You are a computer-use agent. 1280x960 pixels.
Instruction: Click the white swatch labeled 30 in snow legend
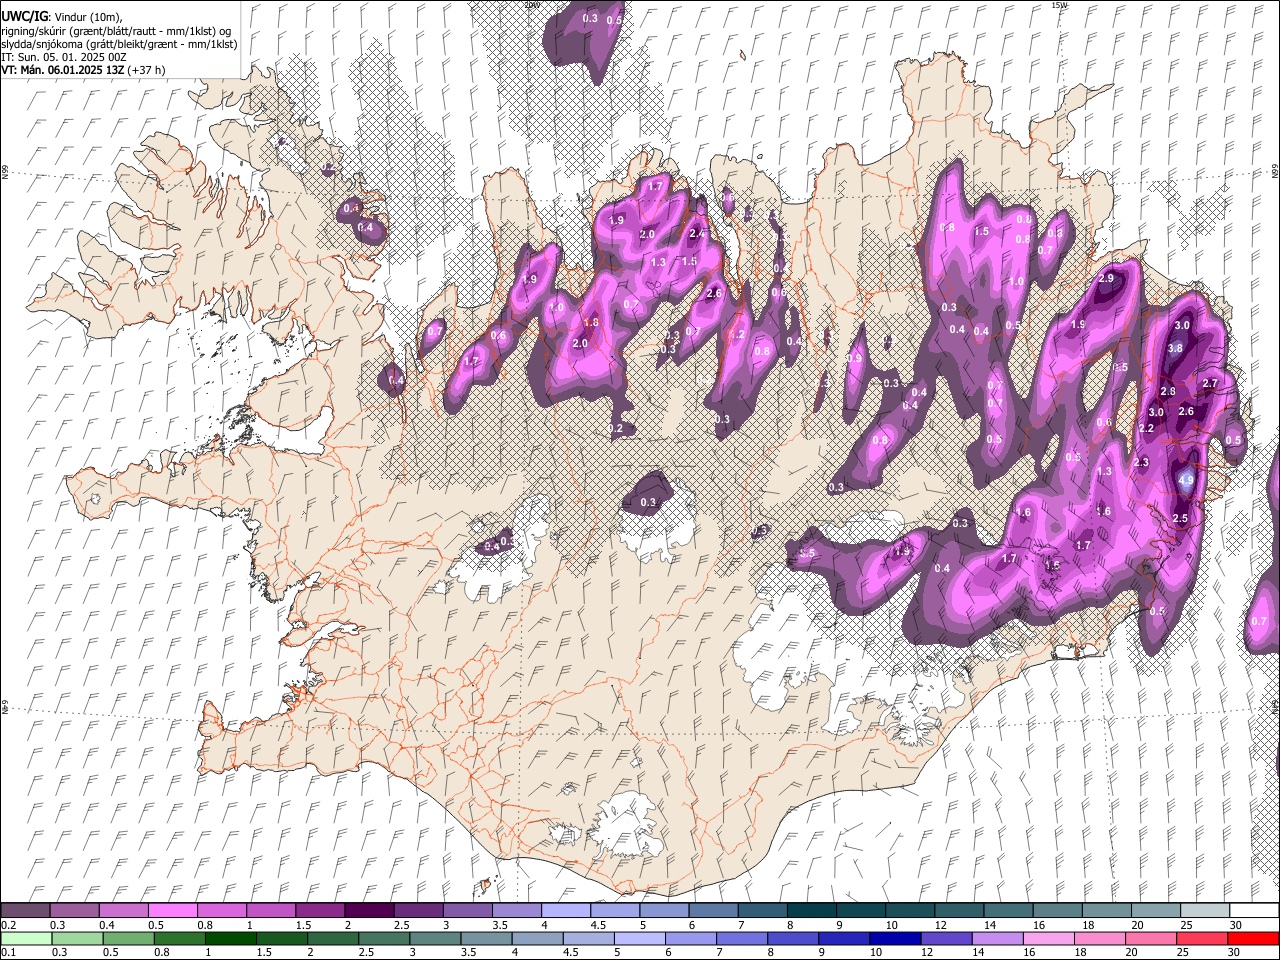1255,910
